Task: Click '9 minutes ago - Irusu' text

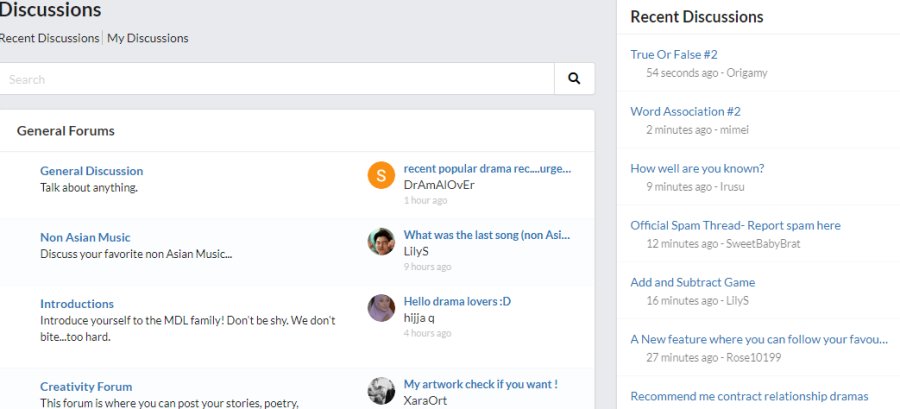Action: click(x=695, y=186)
